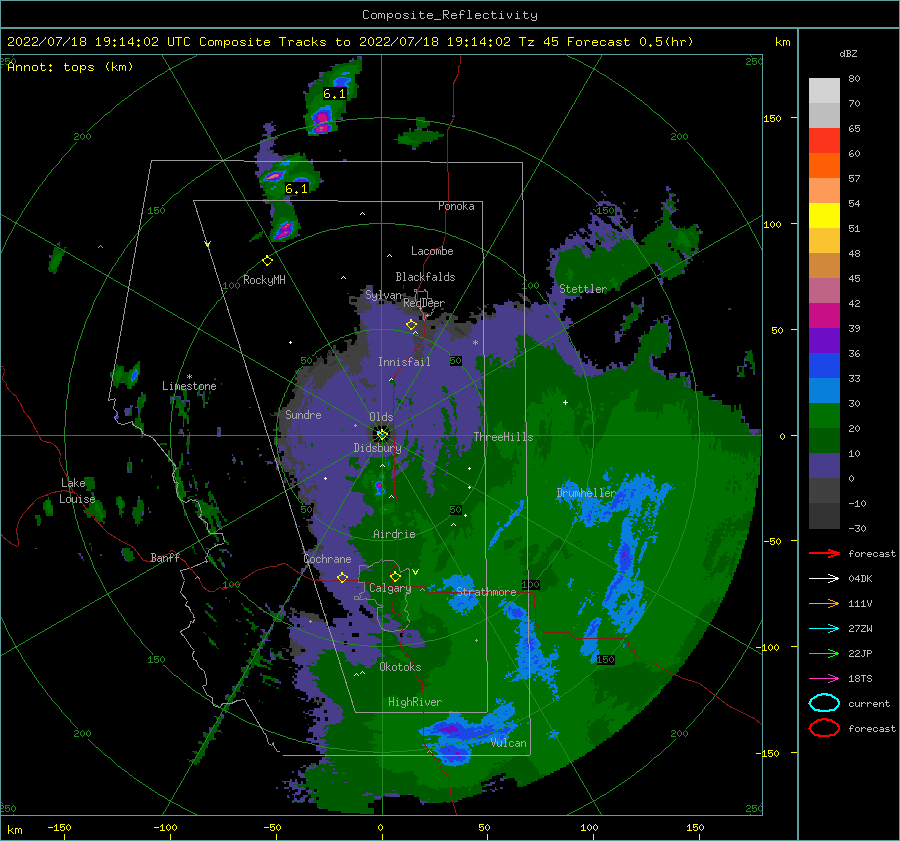Click the Calgary city label
Image resolution: width=900 pixels, height=841 pixels.
[390, 588]
